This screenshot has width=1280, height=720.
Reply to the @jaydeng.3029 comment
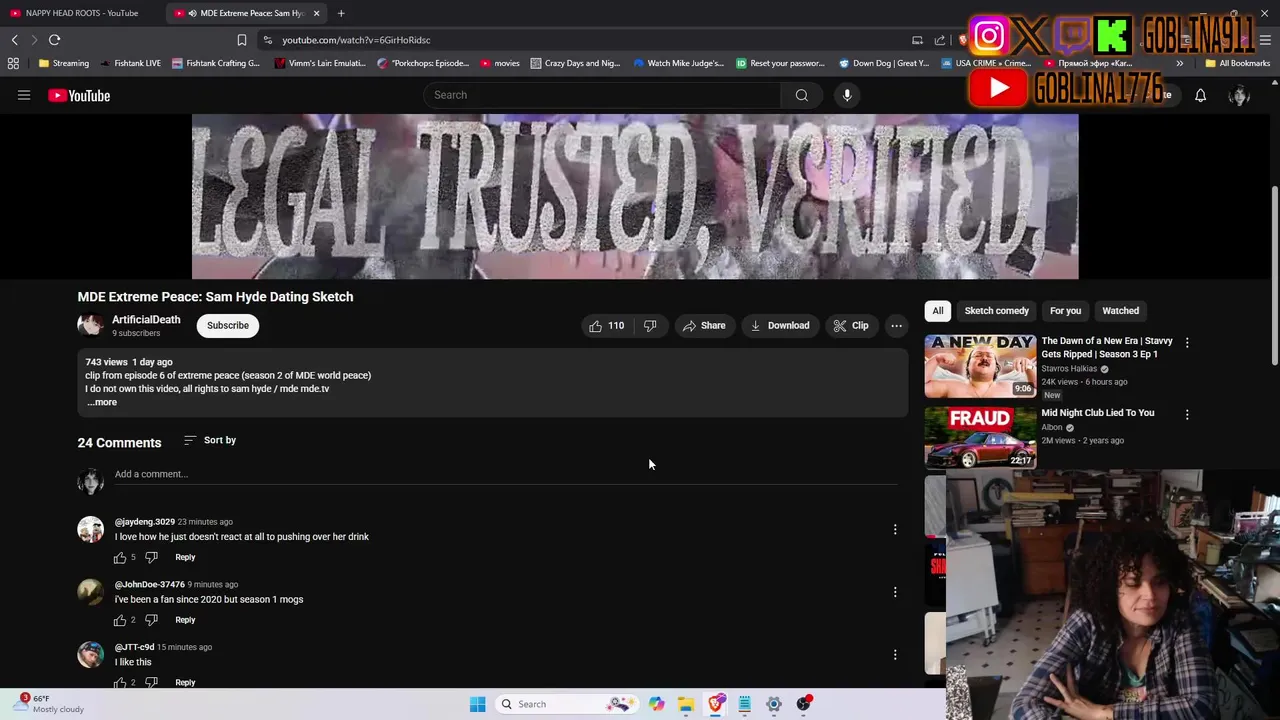click(x=185, y=557)
